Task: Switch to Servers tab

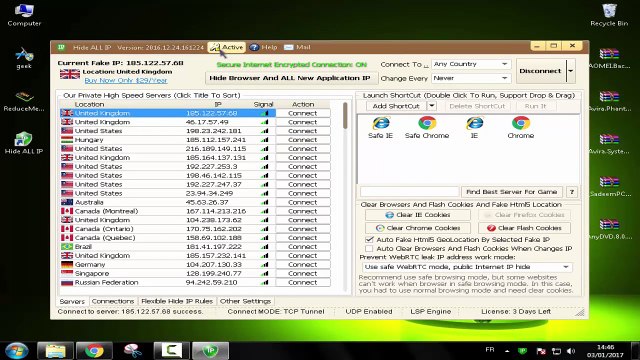Action: [x=72, y=301]
